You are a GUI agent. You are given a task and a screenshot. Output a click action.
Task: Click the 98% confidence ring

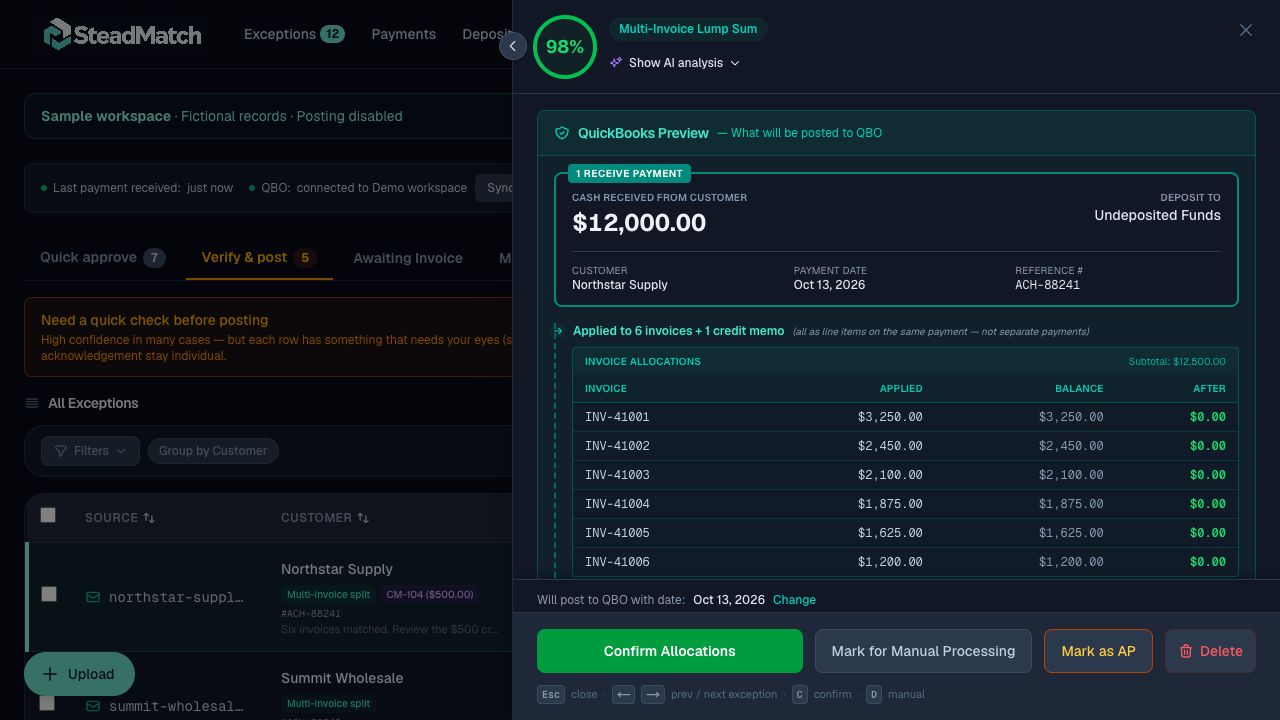(565, 46)
